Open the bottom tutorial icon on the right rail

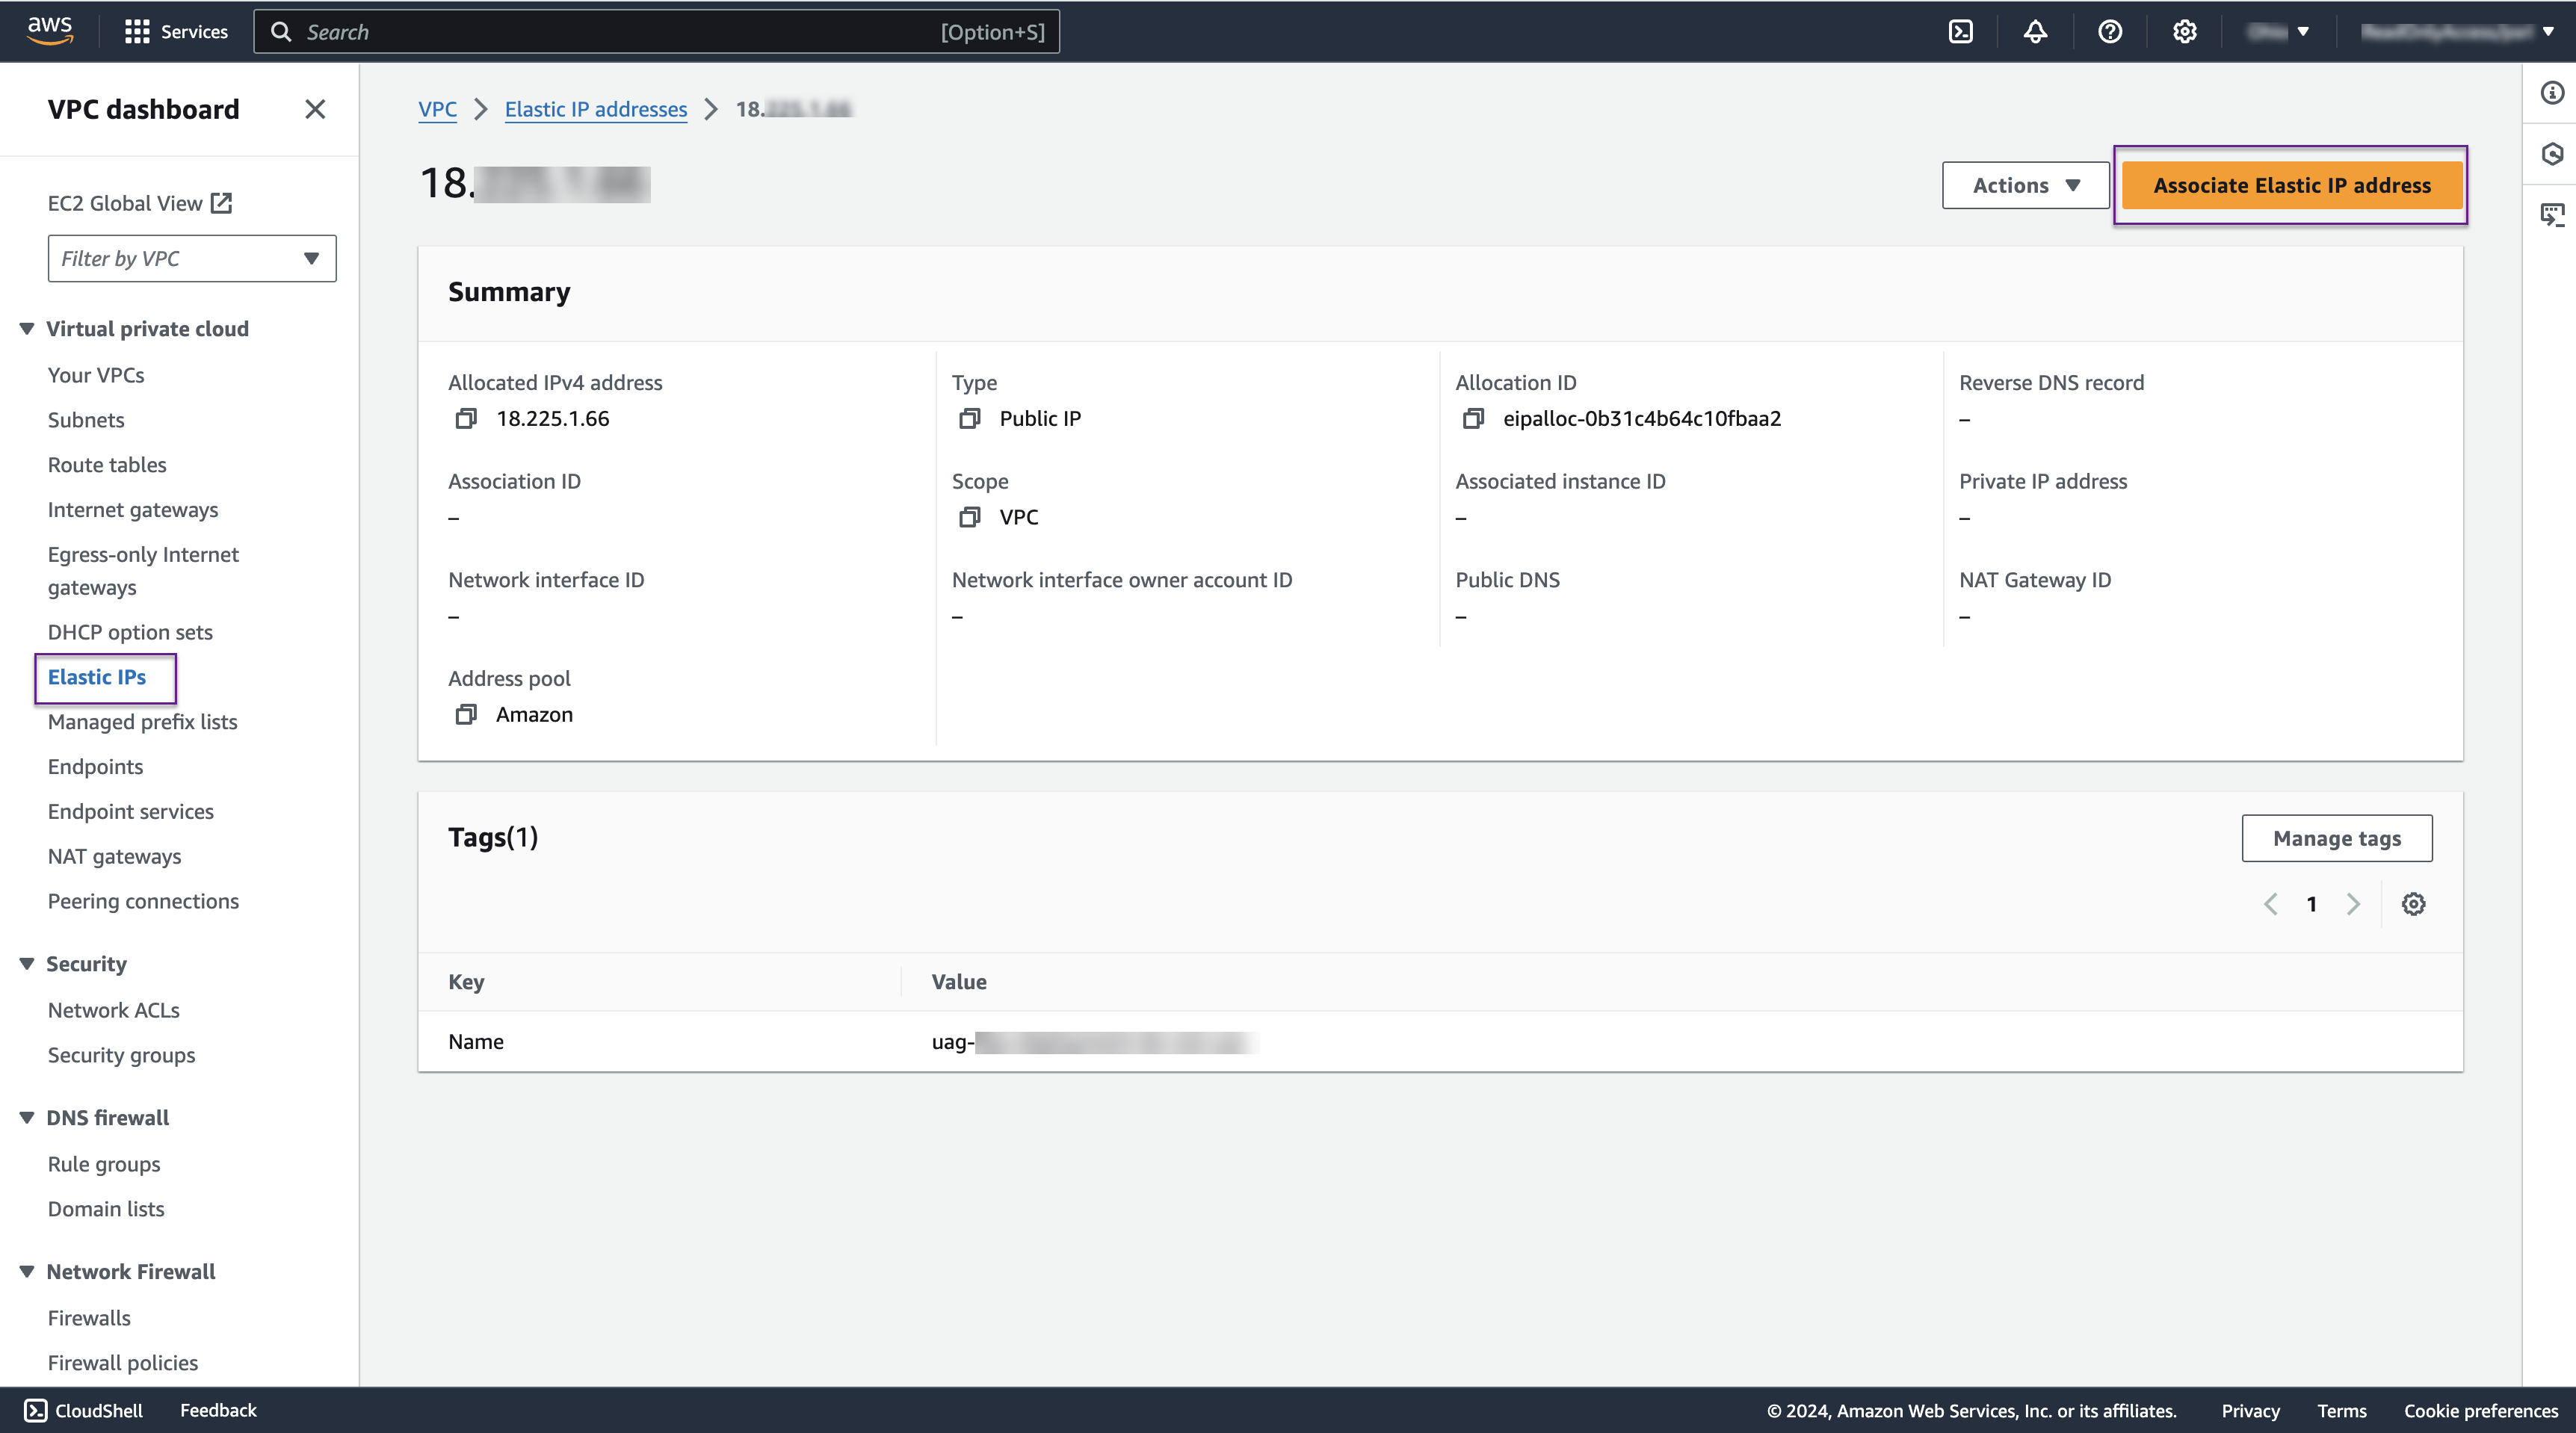pos(2553,215)
